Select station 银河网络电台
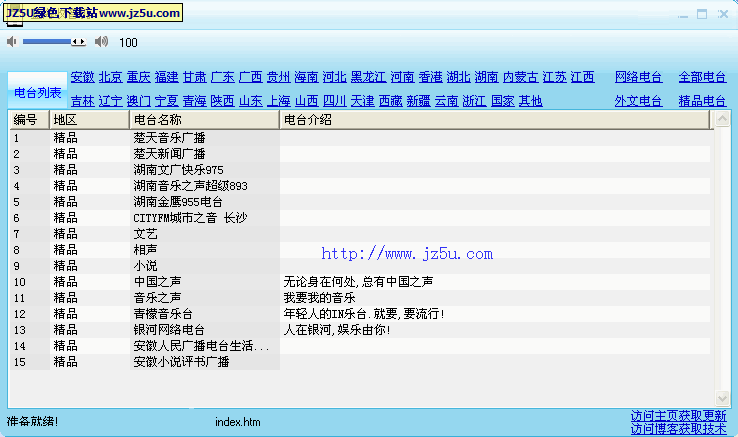Image resolution: width=738 pixels, height=437 pixels. 169,330
